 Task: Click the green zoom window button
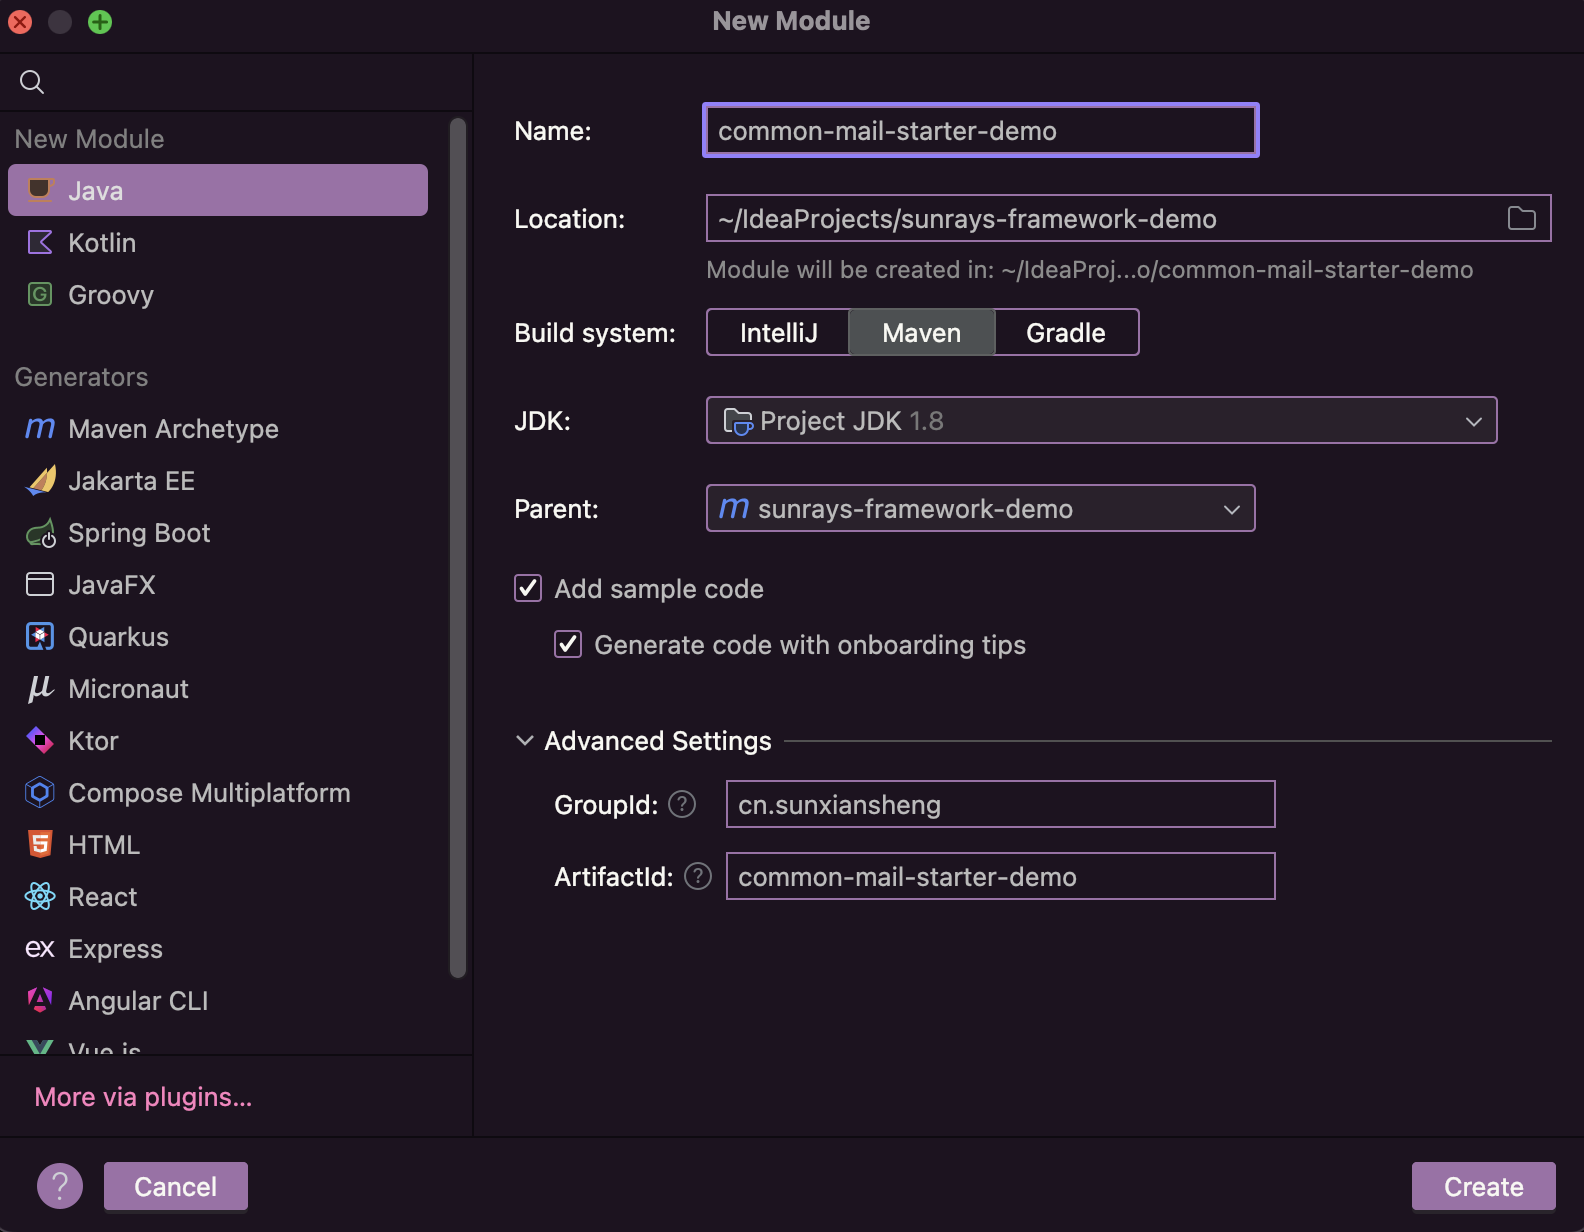pos(100,21)
